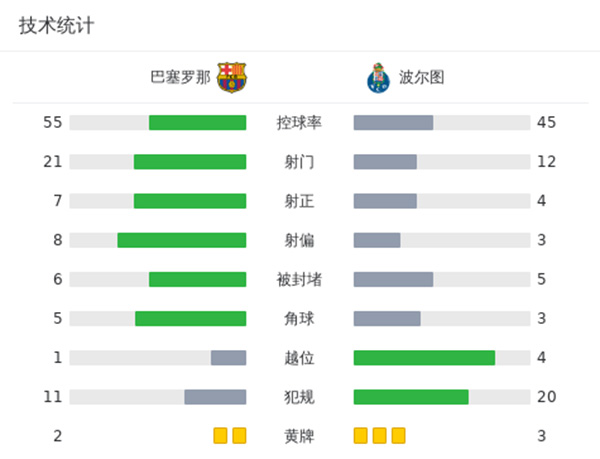Click Barcelona's second yellow card icon
This screenshot has width=600, height=459.
pos(239,436)
